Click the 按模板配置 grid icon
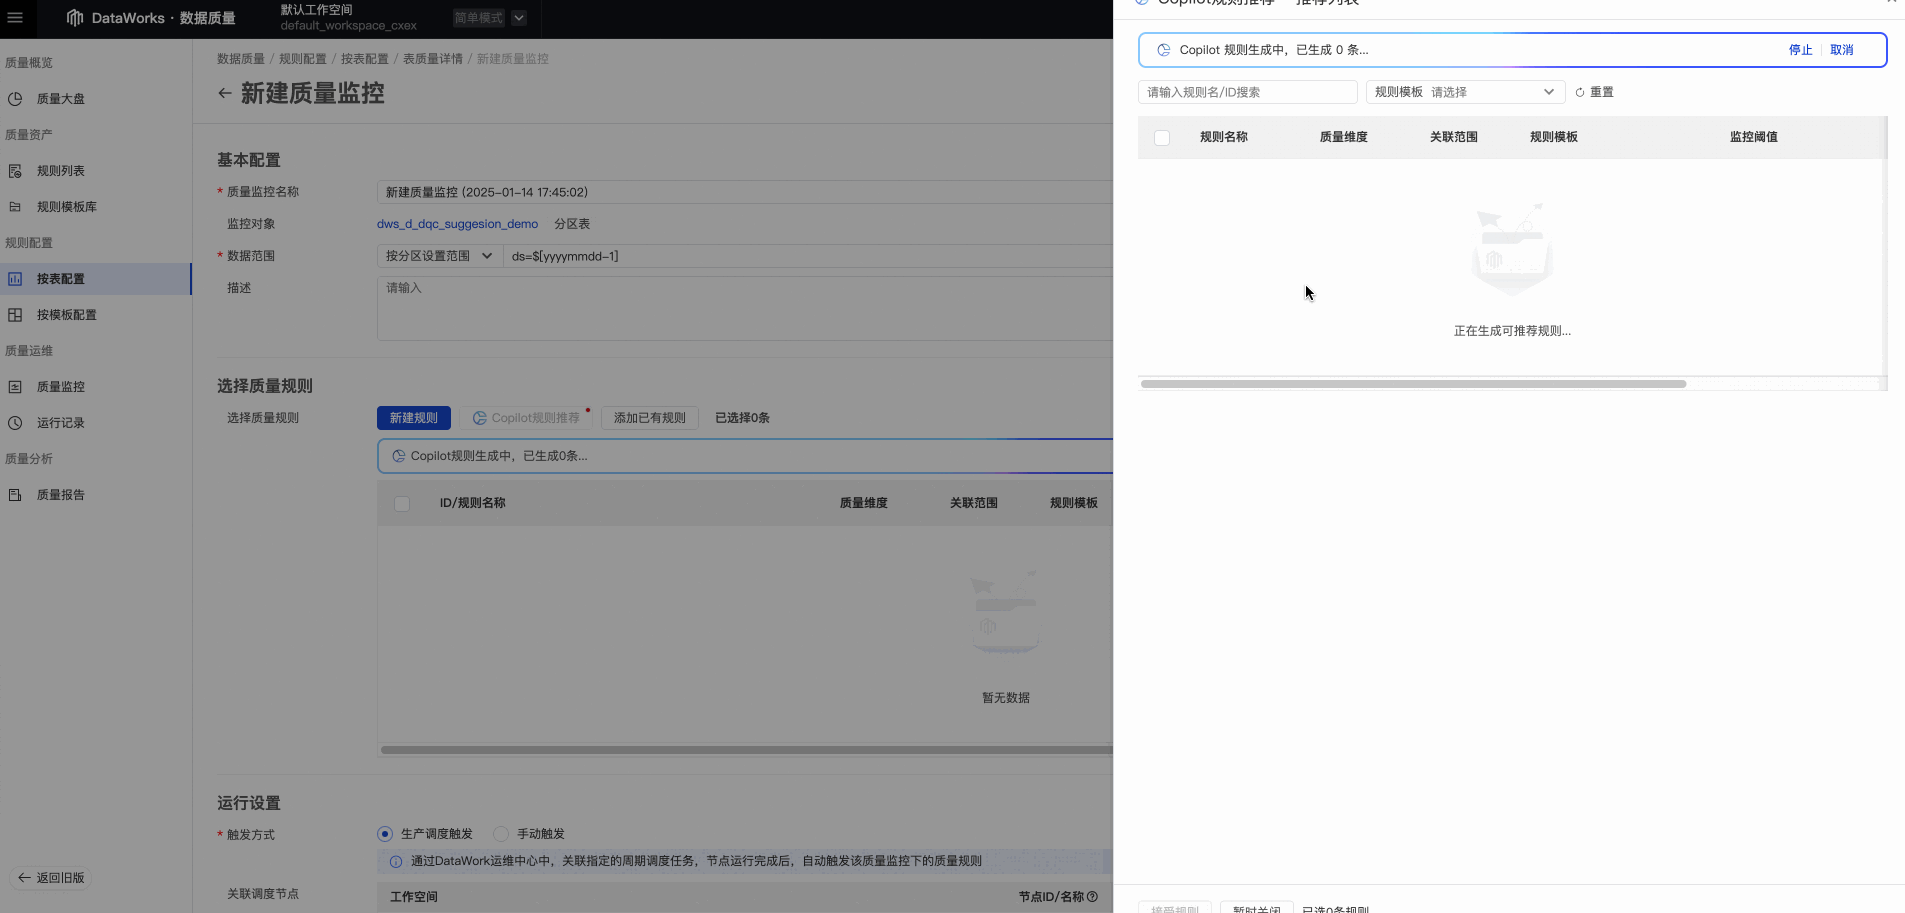This screenshot has width=1905, height=913. coord(15,315)
